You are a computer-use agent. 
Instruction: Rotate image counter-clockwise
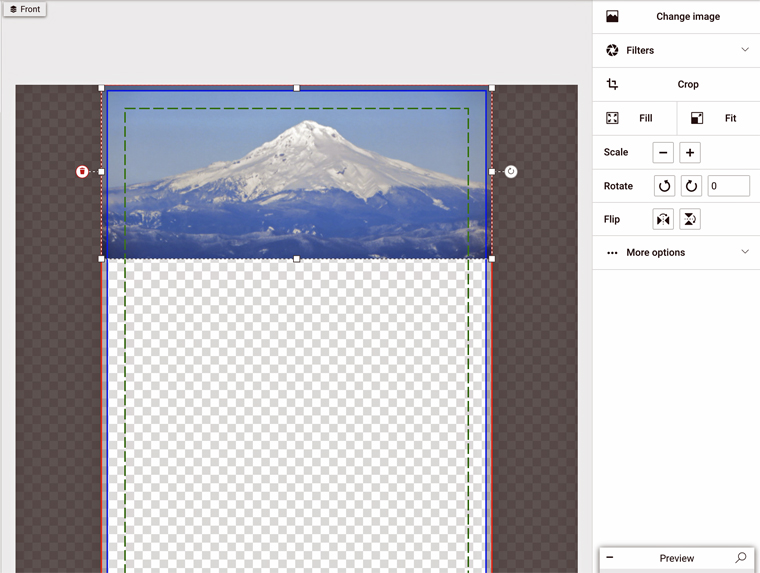tap(664, 186)
